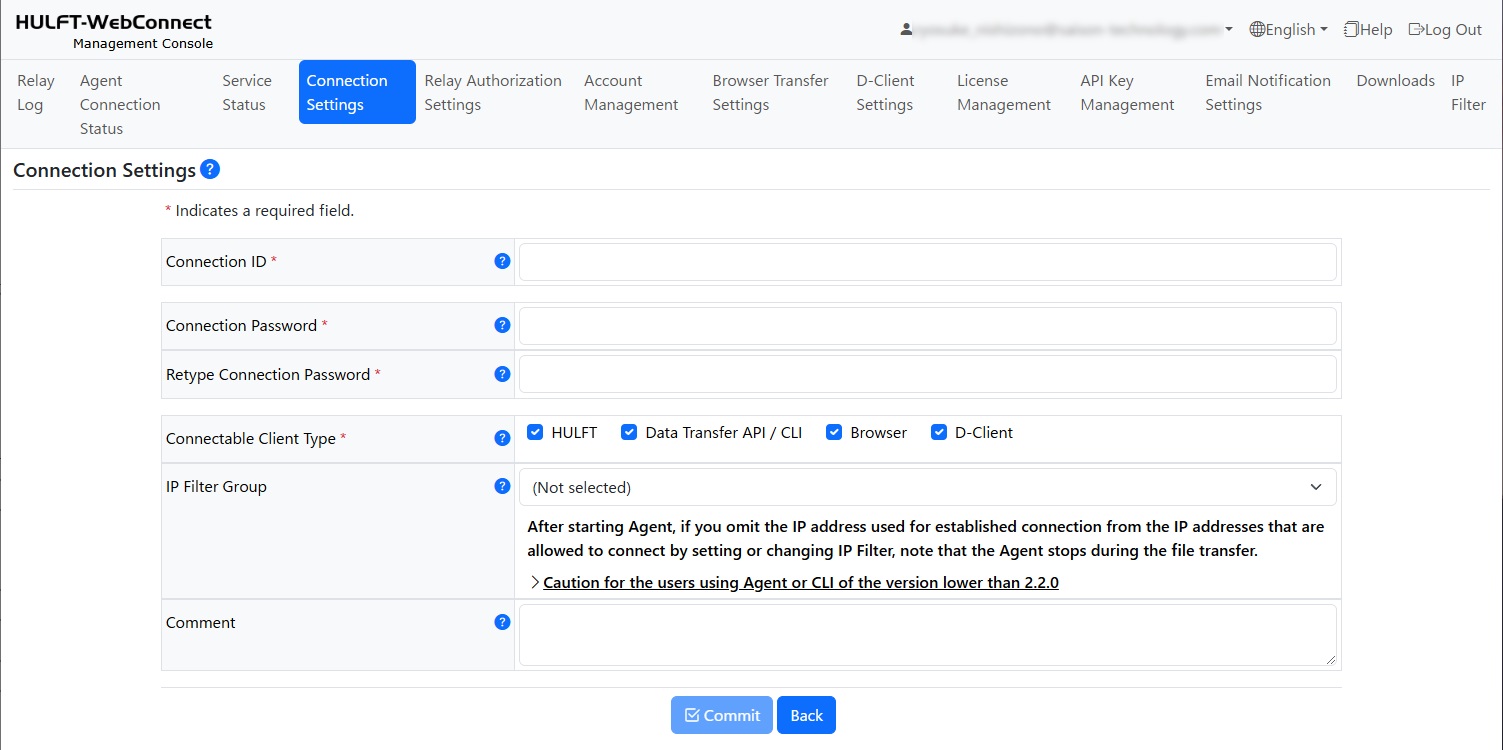1503x750 pixels.
Task: Click the Back button
Action: click(806, 715)
